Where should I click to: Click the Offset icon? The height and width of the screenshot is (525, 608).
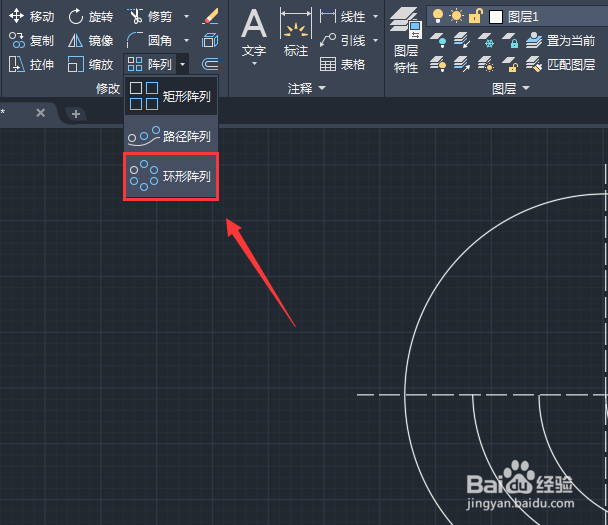point(210,64)
